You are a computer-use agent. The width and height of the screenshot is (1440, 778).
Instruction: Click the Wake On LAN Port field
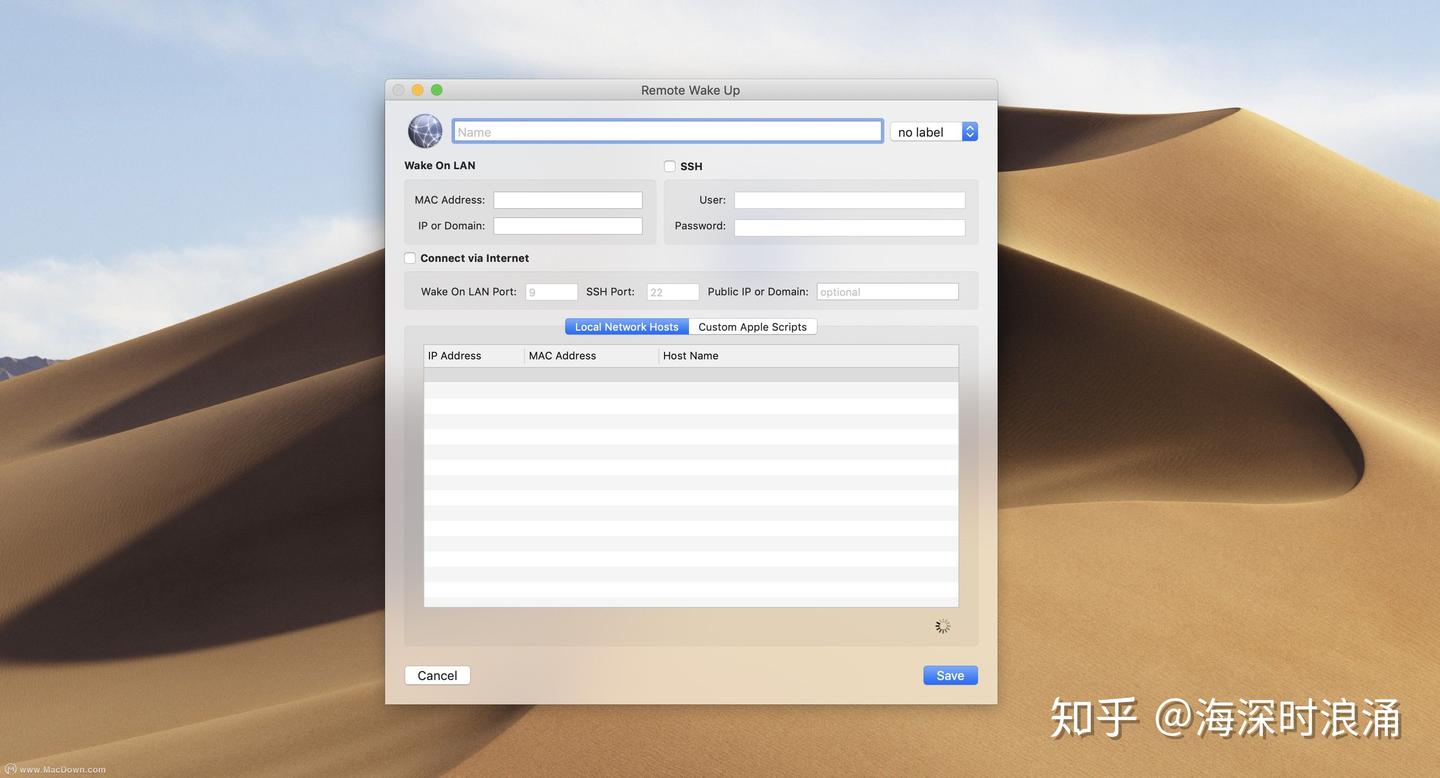coord(551,291)
